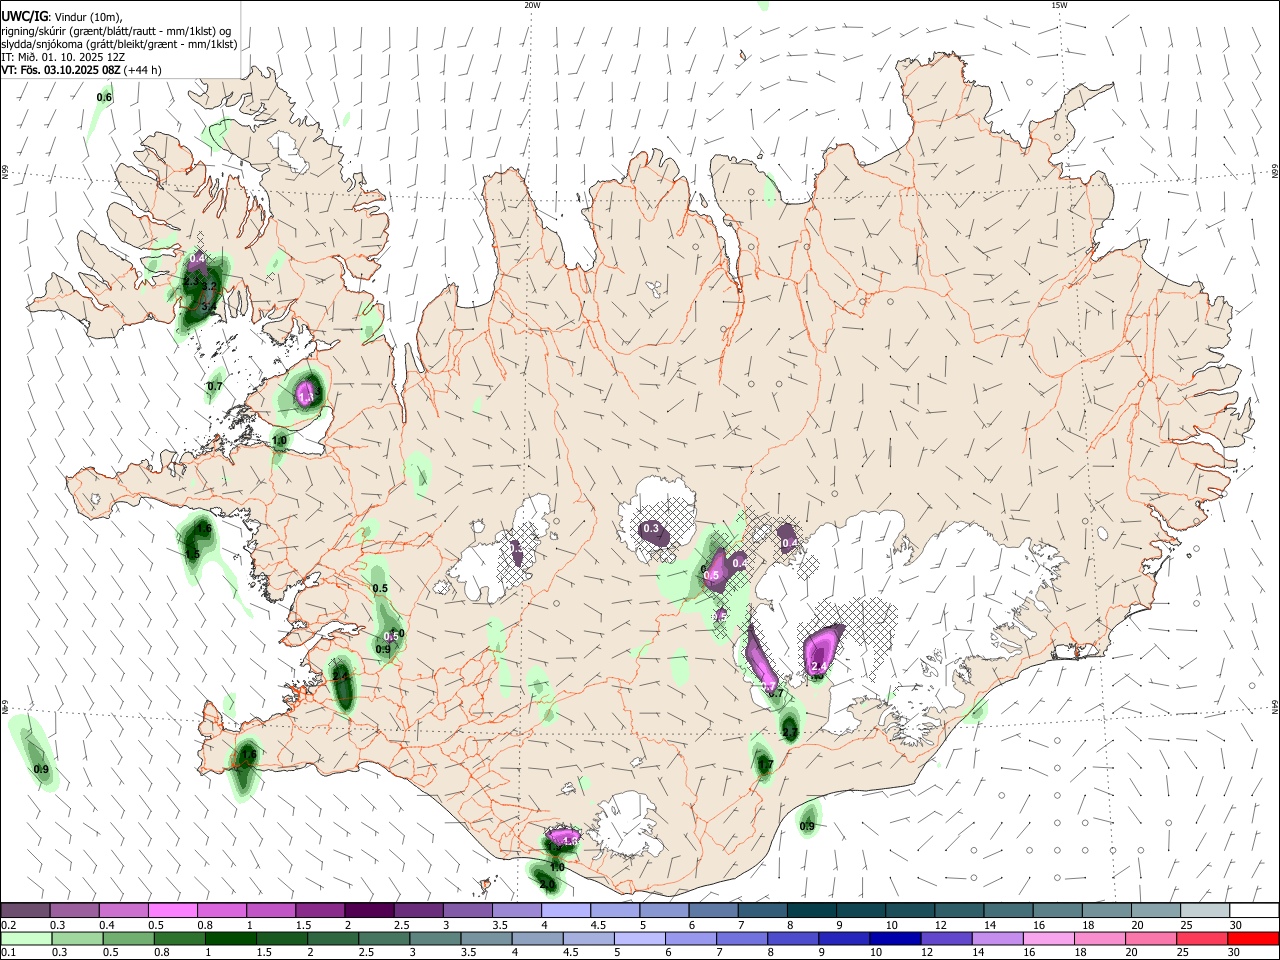The height and width of the screenshot is (960, 1280).
Task: Select the darkest green rain-legend swatch at 1
Action: (x=230, y=939)
